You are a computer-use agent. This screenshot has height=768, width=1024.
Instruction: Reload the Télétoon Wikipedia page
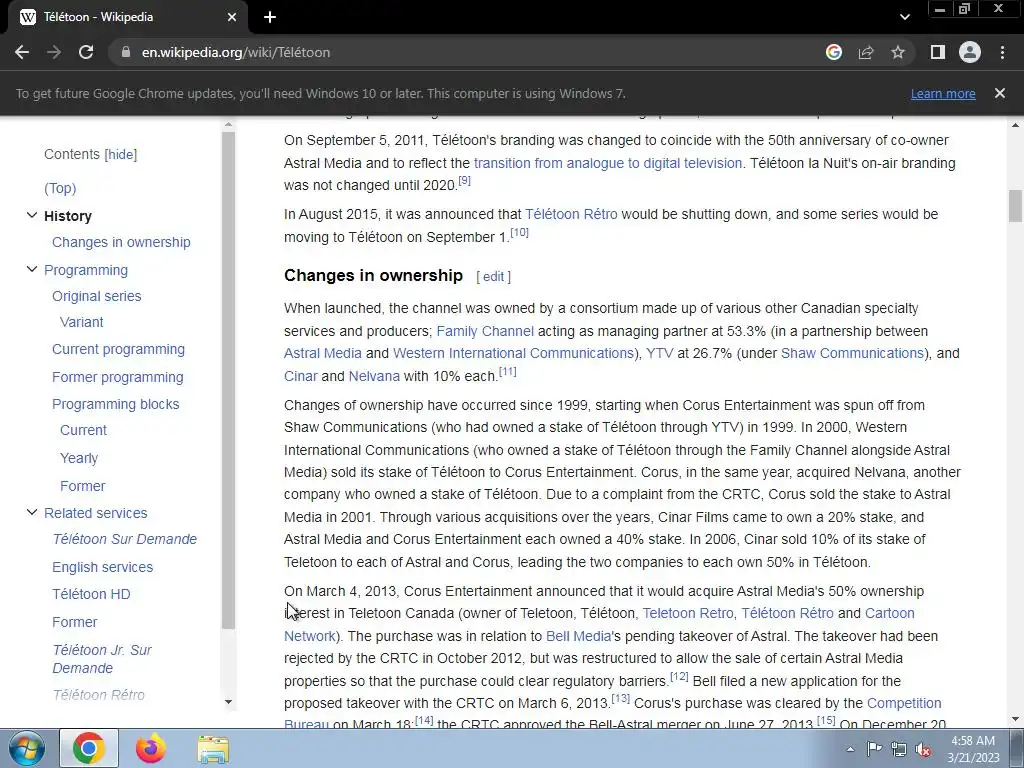[x=86, y=52]
